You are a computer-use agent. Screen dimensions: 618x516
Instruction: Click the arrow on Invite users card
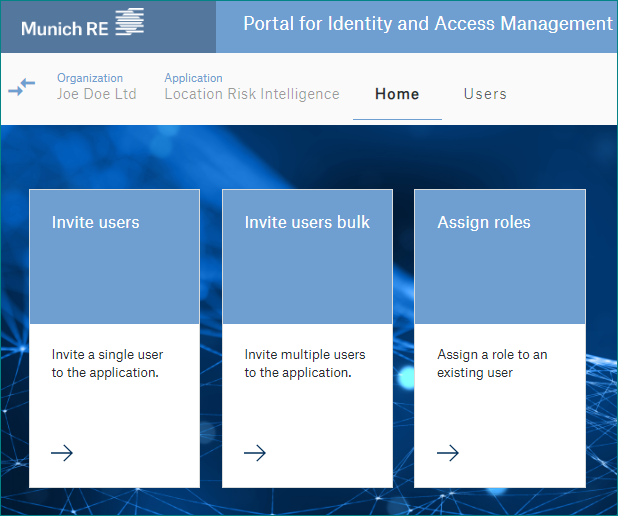tap(62, 453)
